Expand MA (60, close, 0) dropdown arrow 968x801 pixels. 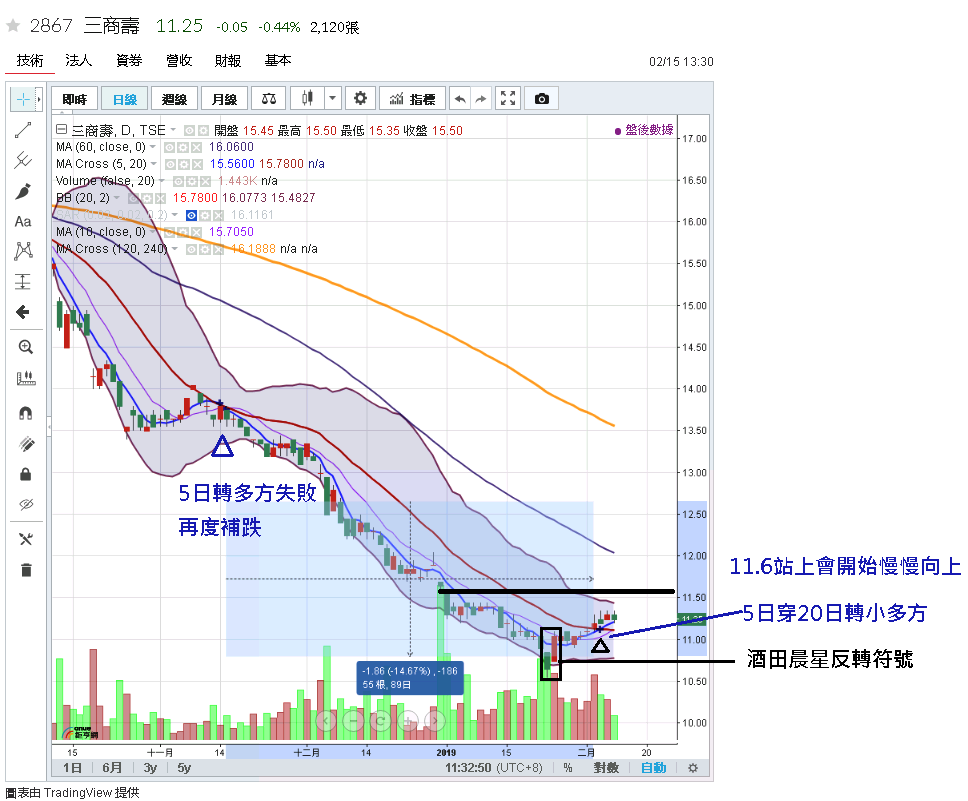153,147
